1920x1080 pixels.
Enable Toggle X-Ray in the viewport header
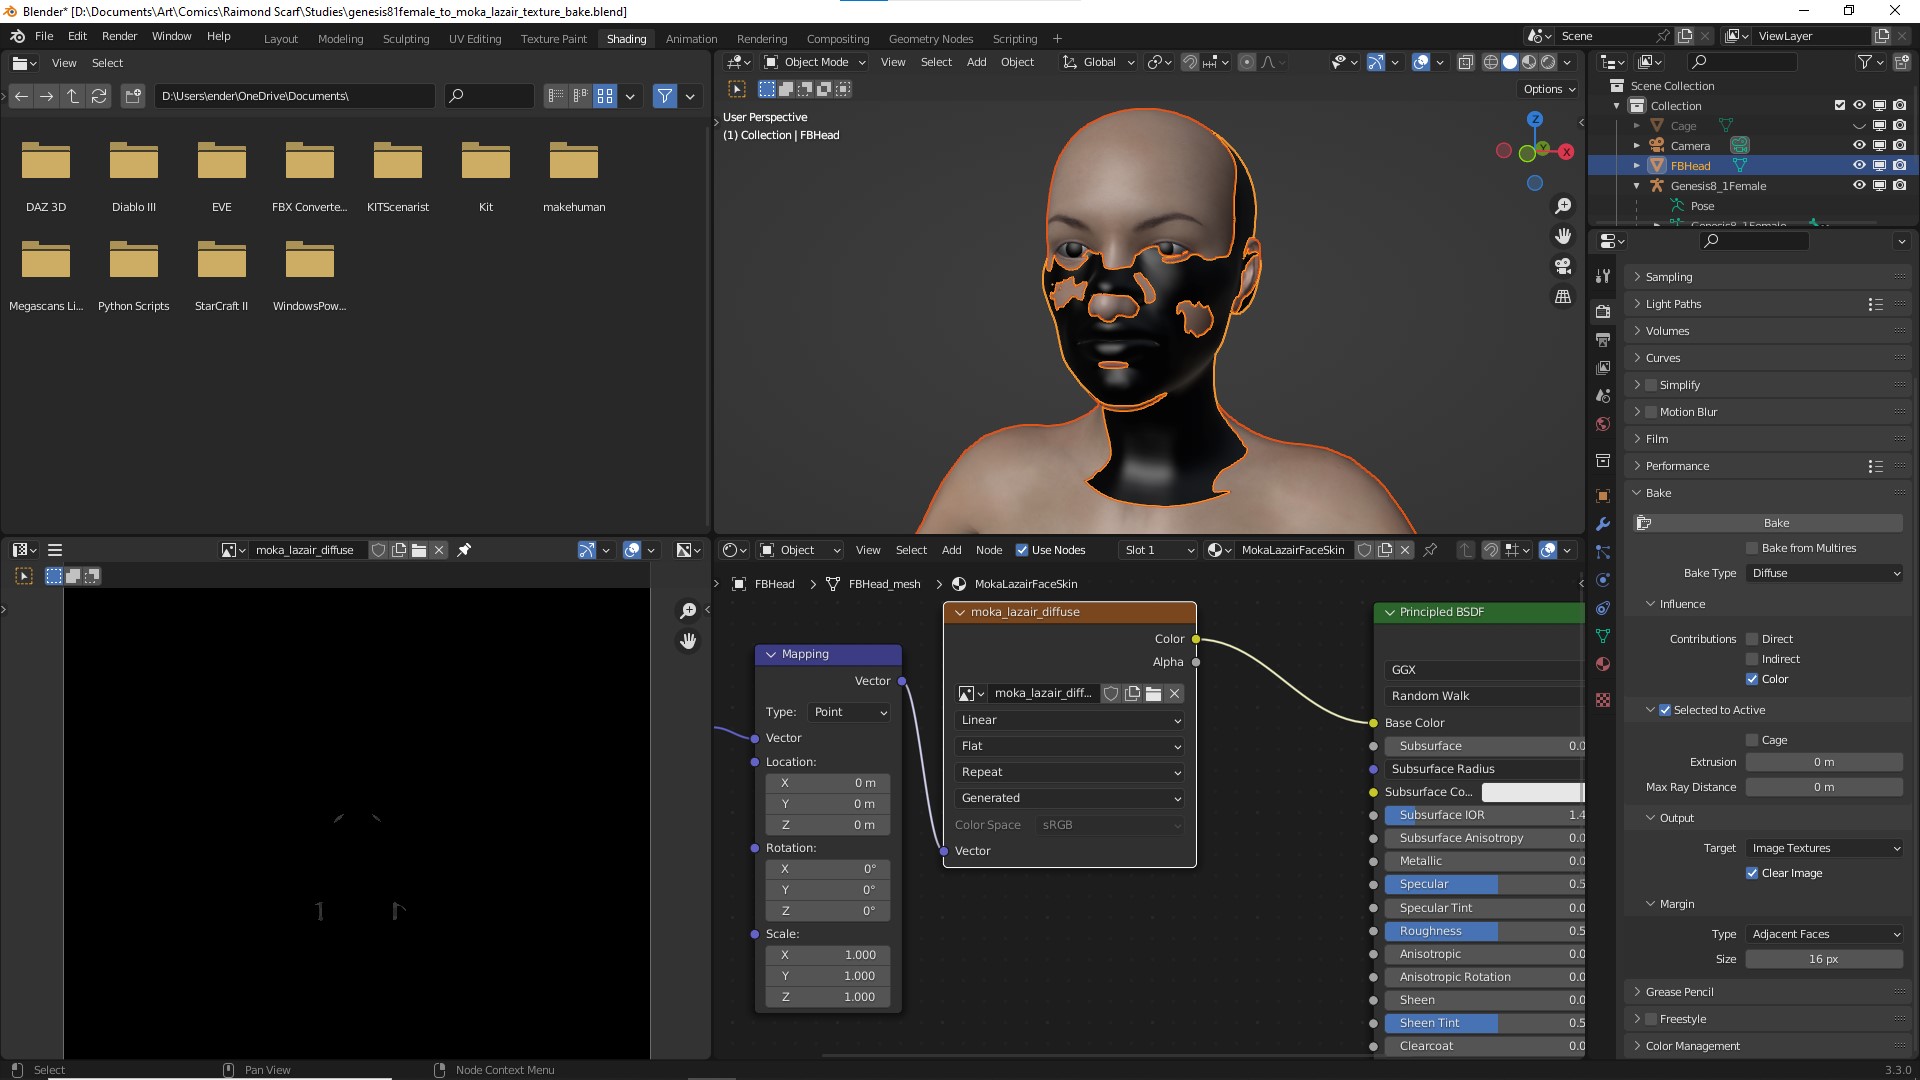(x=1465, y=62)
